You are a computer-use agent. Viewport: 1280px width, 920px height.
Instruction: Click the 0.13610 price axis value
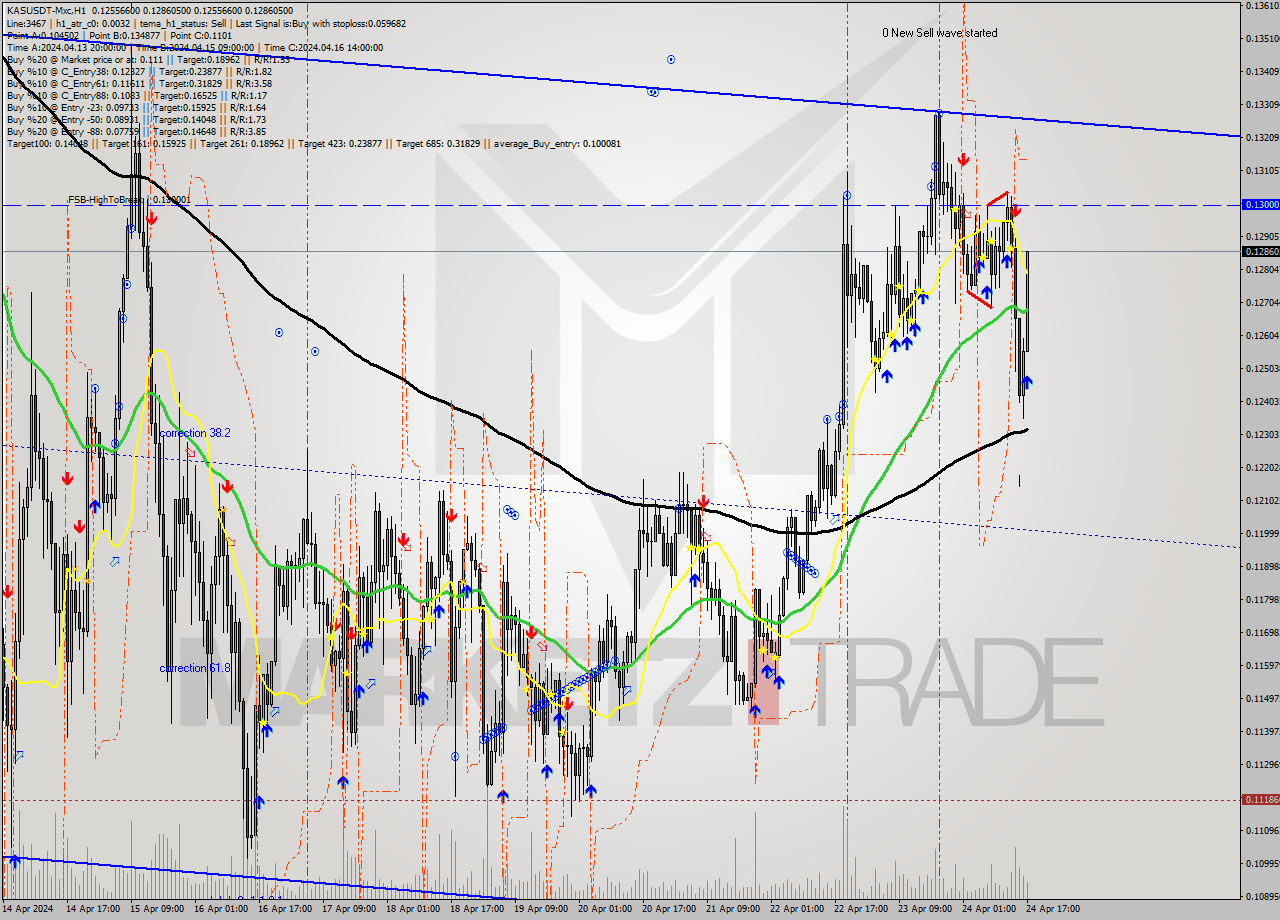coord(1263,5)
